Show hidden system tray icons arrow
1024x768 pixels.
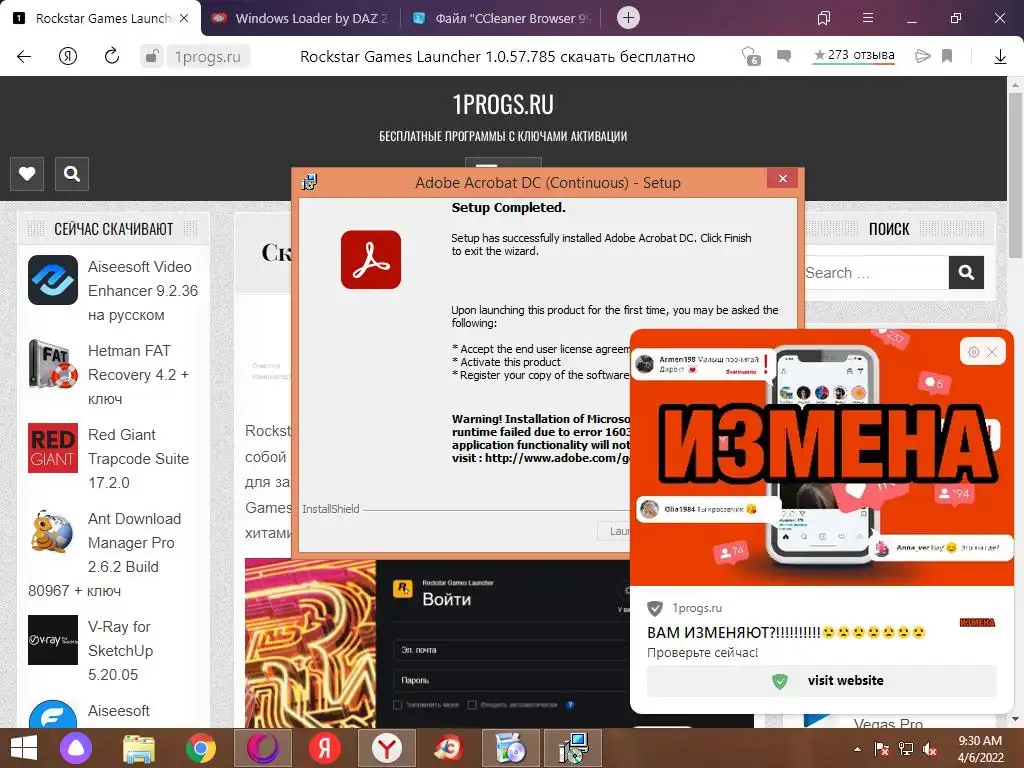[x=857, y=749]
